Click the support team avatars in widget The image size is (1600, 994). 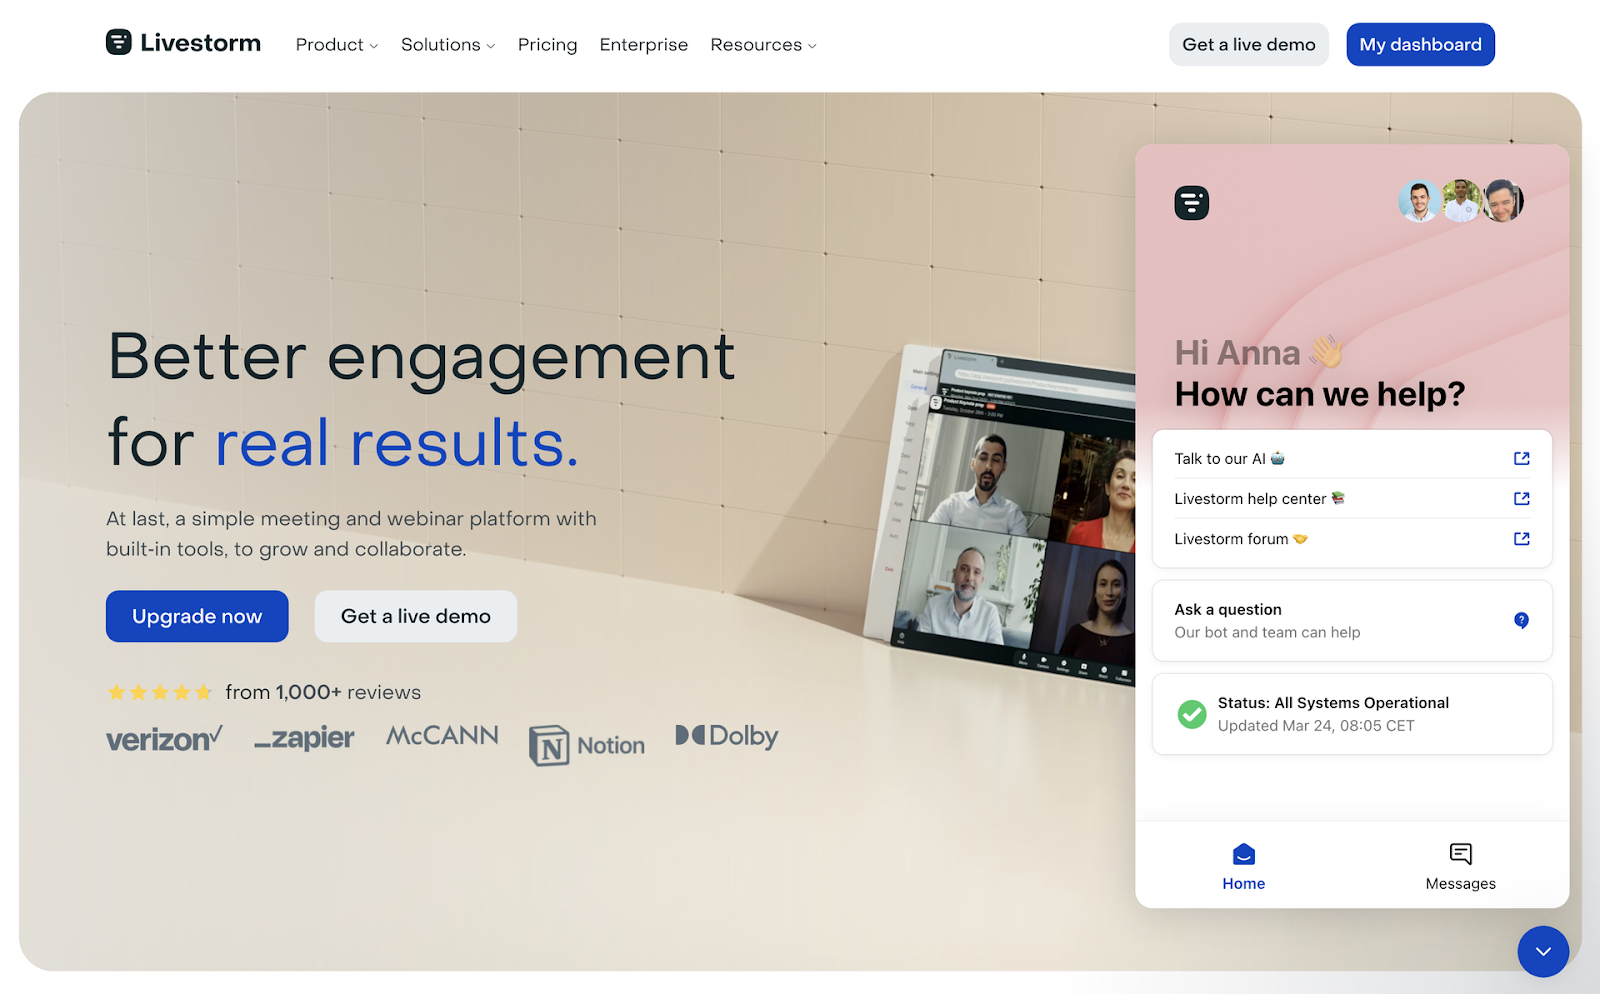(1461, 201)
